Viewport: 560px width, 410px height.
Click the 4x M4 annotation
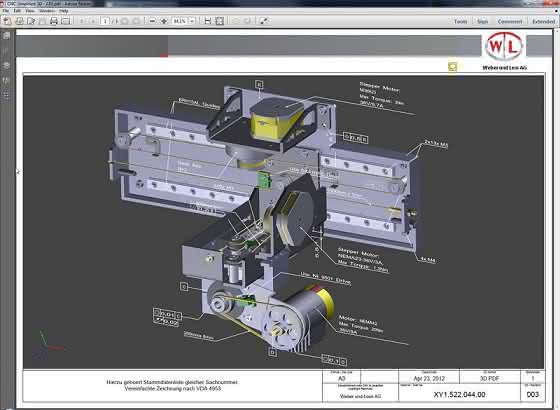[x=428, y=260]
